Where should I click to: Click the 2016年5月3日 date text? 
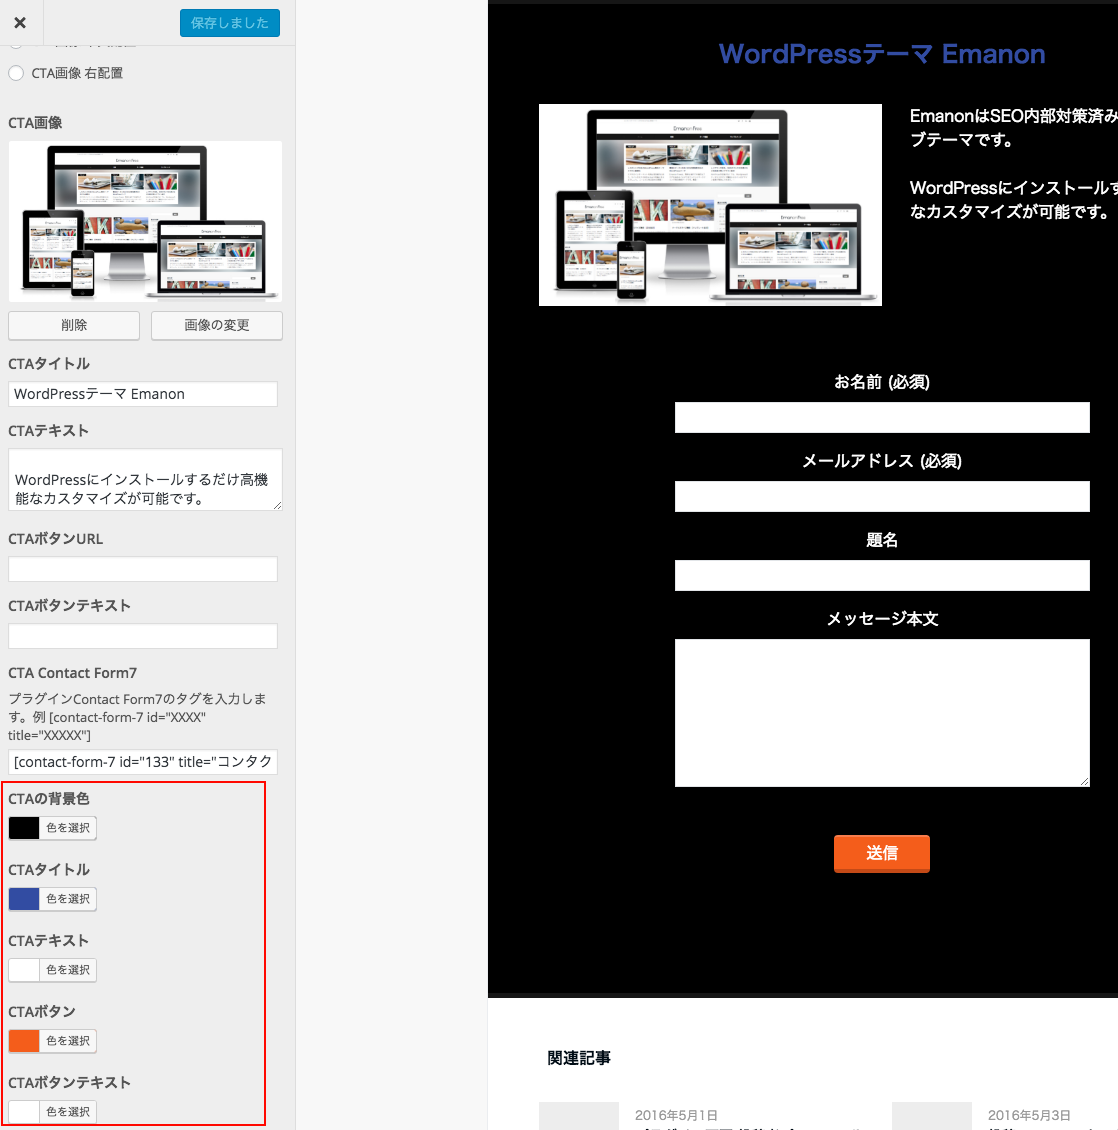pyautogui.click(x=1029, y=1115)
